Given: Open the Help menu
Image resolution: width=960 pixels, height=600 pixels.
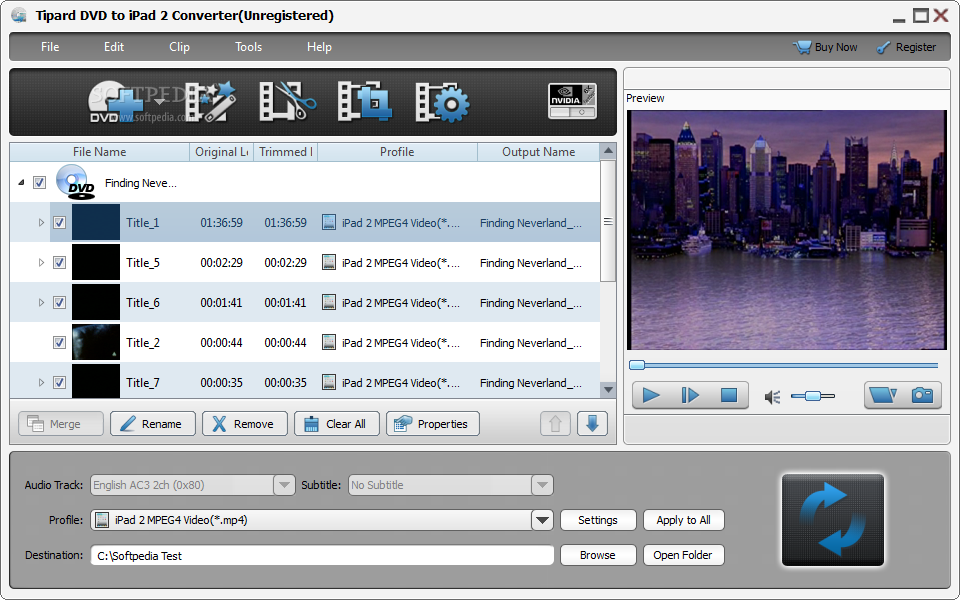Looking at the screenshot, I should point(320,47).
